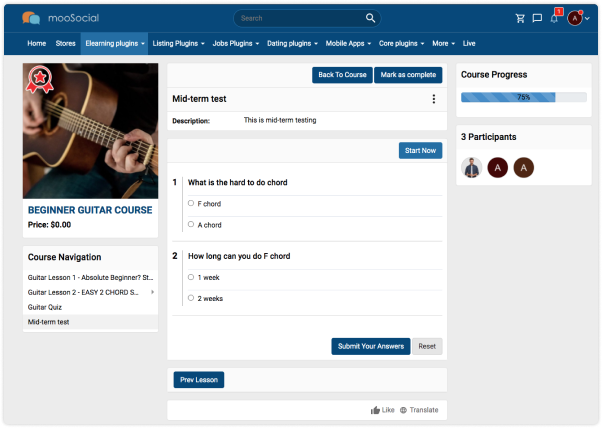Click the user avatar in header

pos(575,18)
